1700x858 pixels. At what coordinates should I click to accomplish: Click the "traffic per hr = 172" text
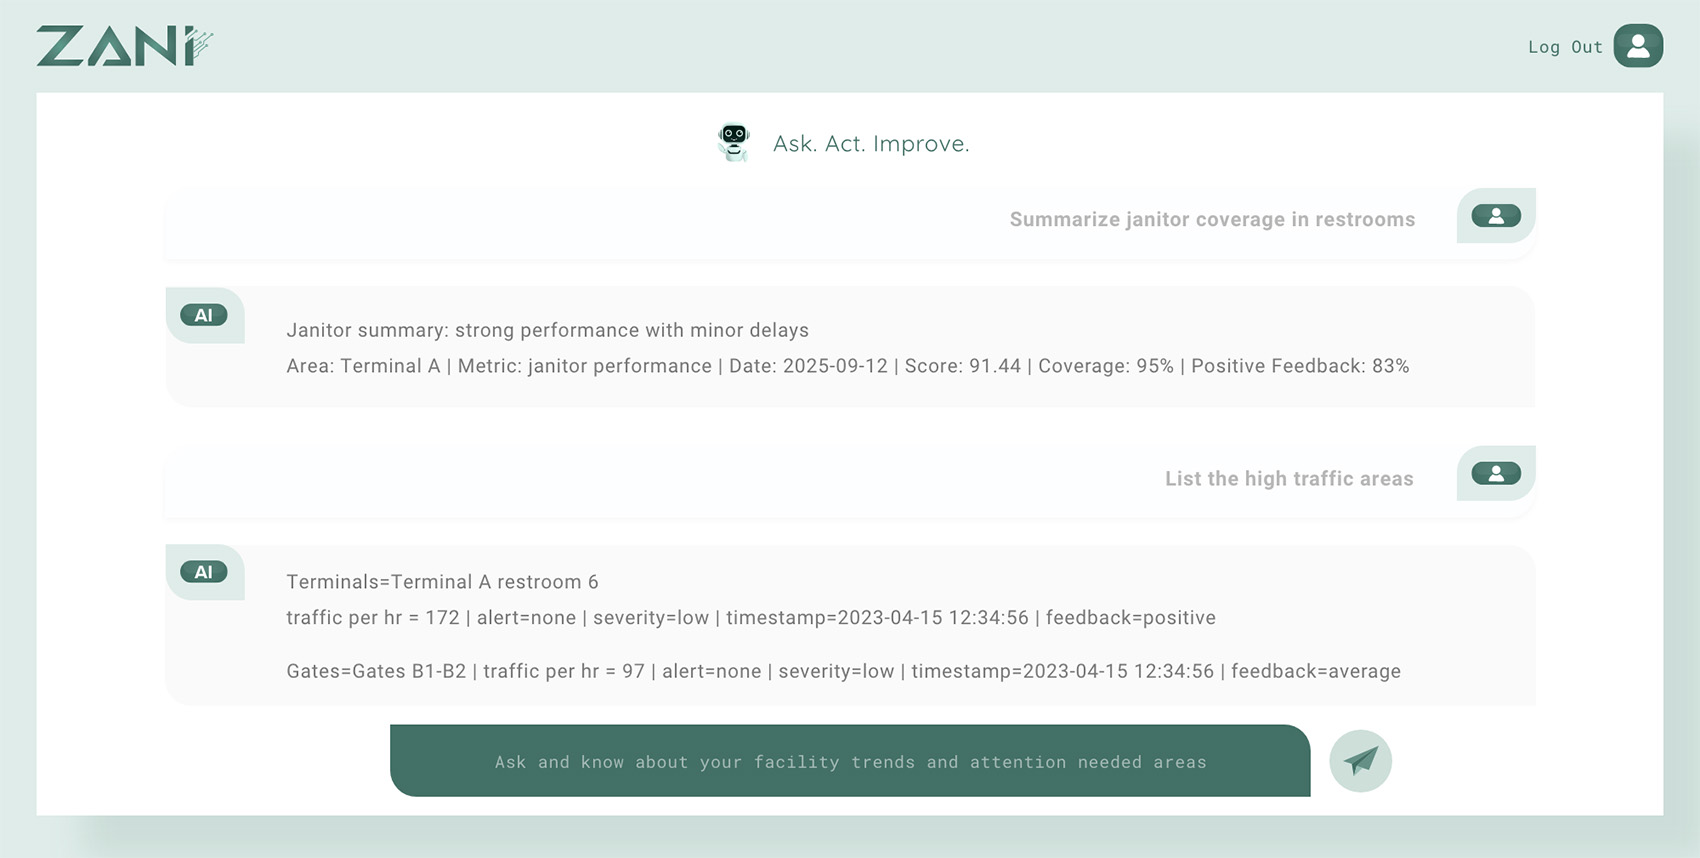[x=372, y=618]
